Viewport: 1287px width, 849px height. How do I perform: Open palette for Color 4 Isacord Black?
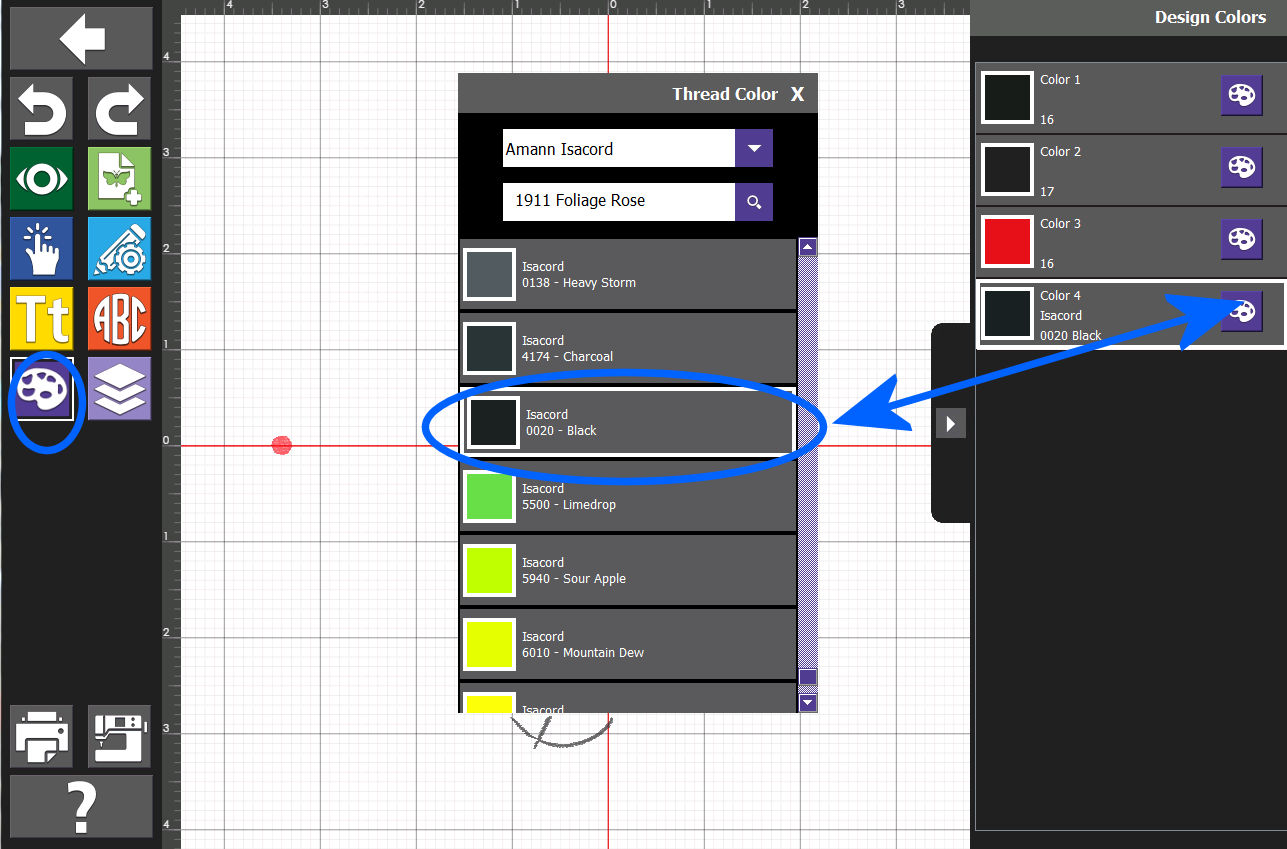[x=1241, y=312]
